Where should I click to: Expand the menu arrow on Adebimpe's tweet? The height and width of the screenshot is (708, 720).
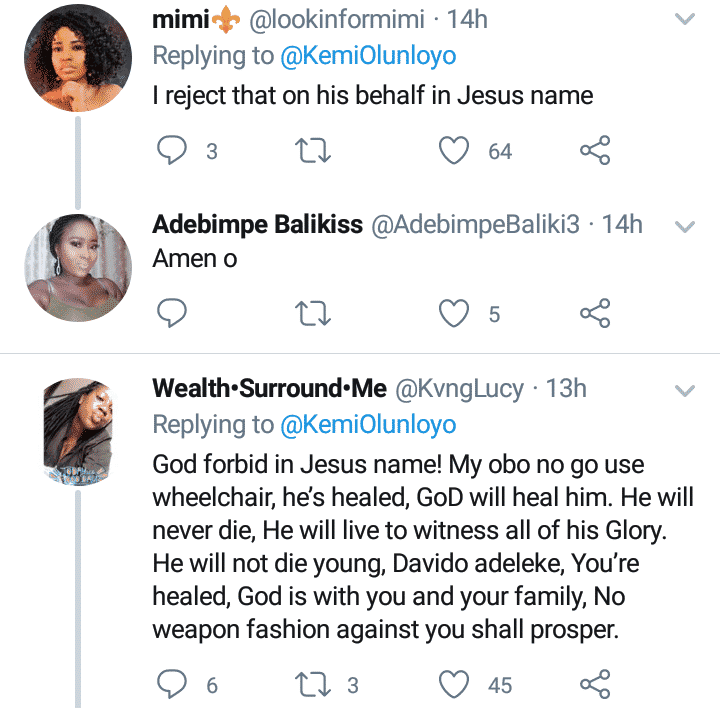685,227
